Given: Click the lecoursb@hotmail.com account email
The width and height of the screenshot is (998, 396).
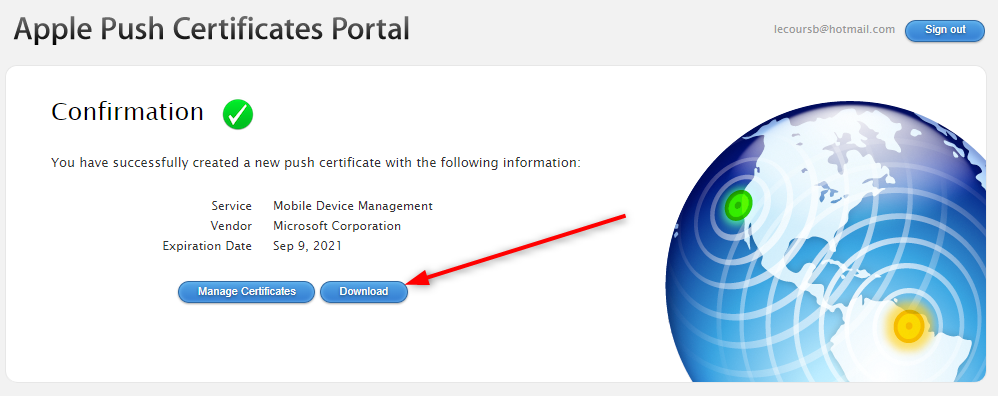Looking at the screenshot, I should pyautogui.click(x=834, y=29).
